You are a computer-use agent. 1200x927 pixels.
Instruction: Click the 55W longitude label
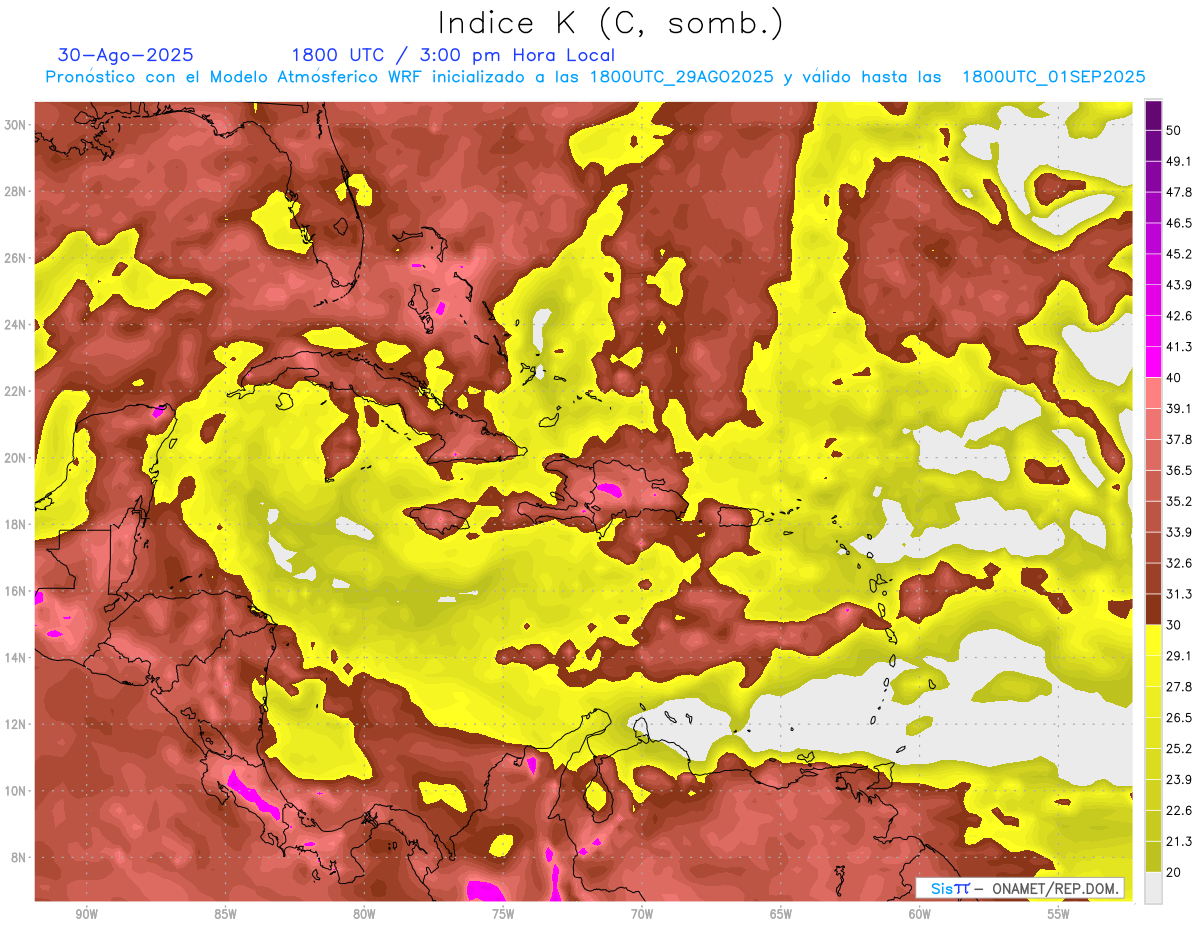pyautogui.click(x=1059, y=914)
